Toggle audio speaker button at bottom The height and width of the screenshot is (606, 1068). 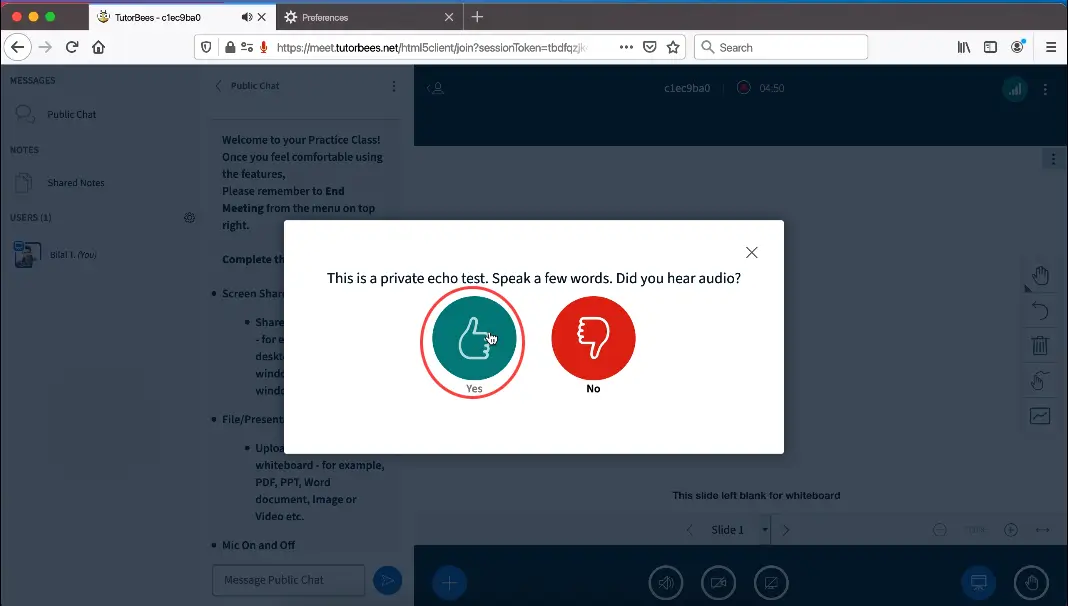(x=666, y=582)
